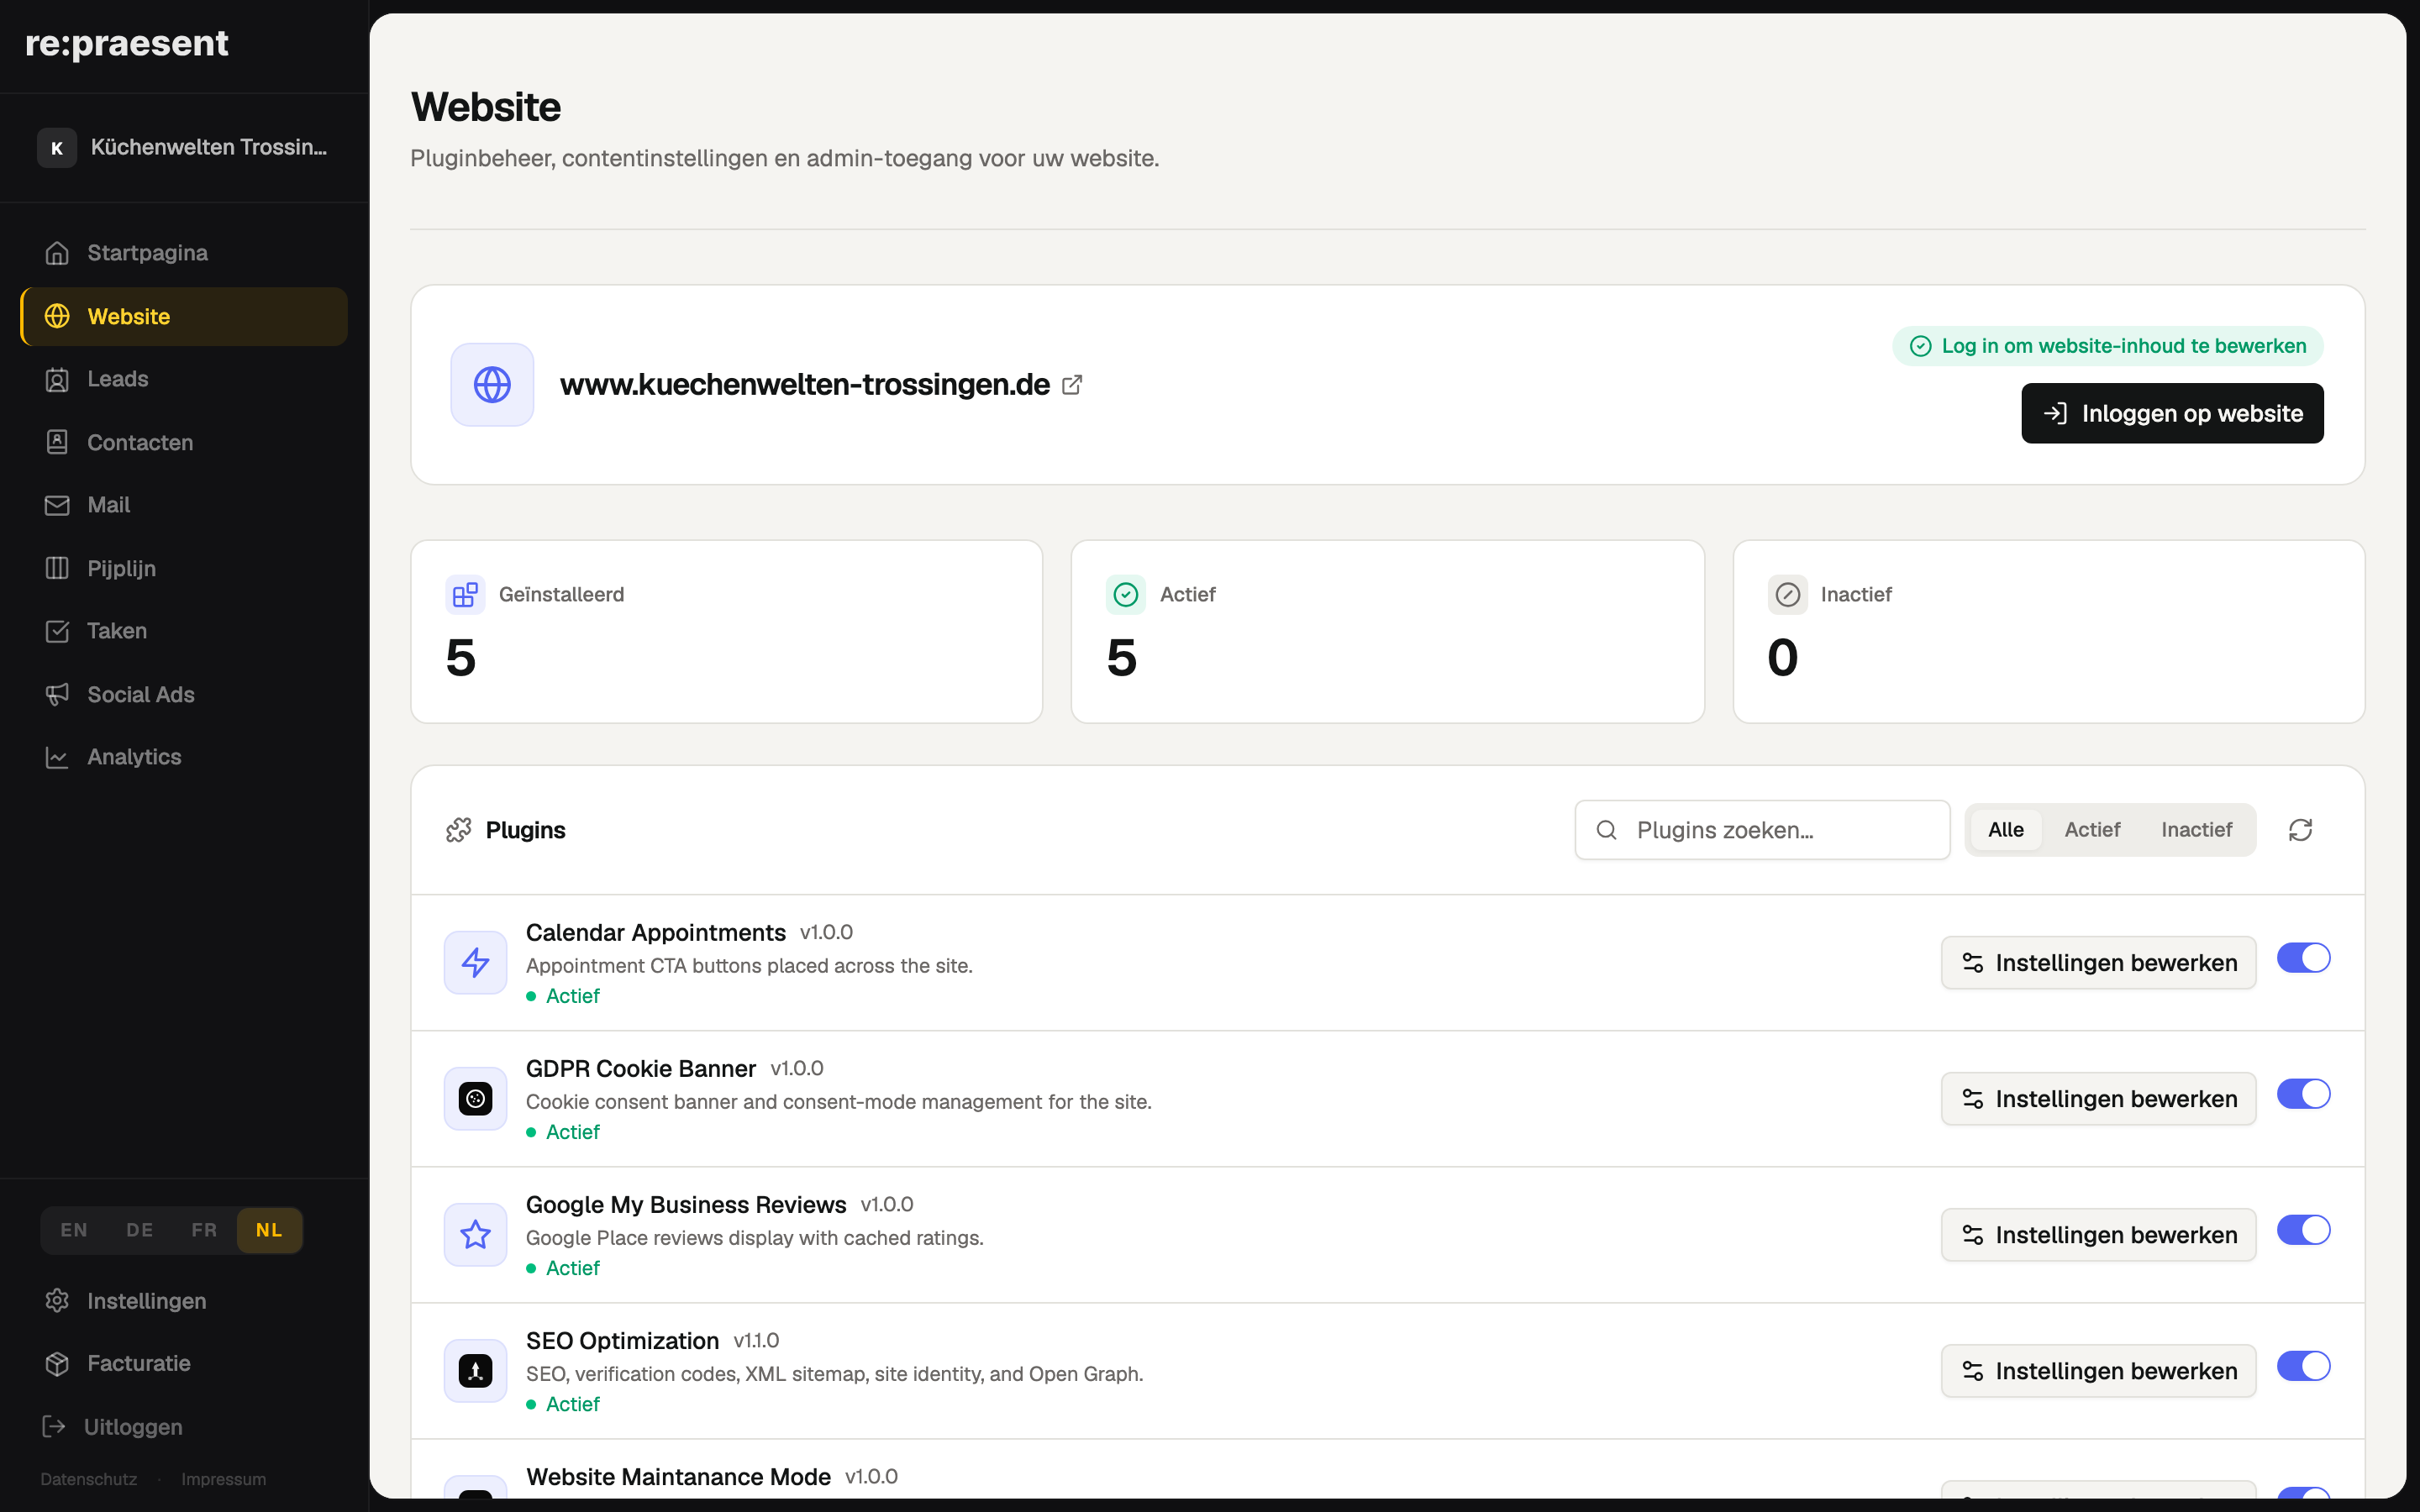Click the Plugins puzzle icon
Image resolution: width=2420 pixels, height=1512 pixels.
point(459,830)
